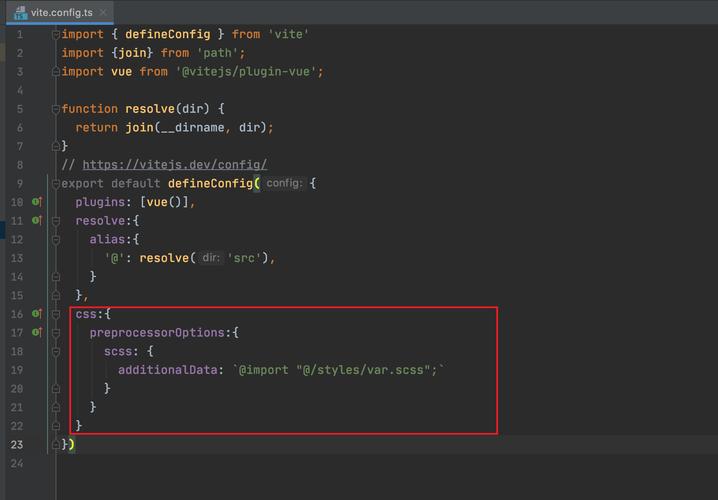Click the alias property on line 12

pyautogui.click(x=107, y=239)
